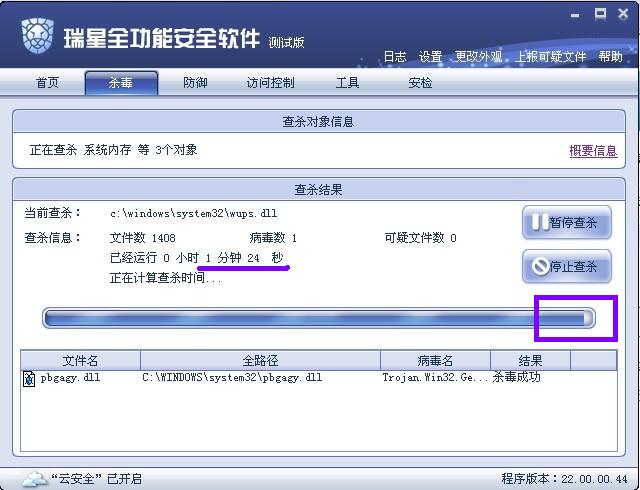
Task: Sort by the 全路径 column header
Action: (260, 360)
